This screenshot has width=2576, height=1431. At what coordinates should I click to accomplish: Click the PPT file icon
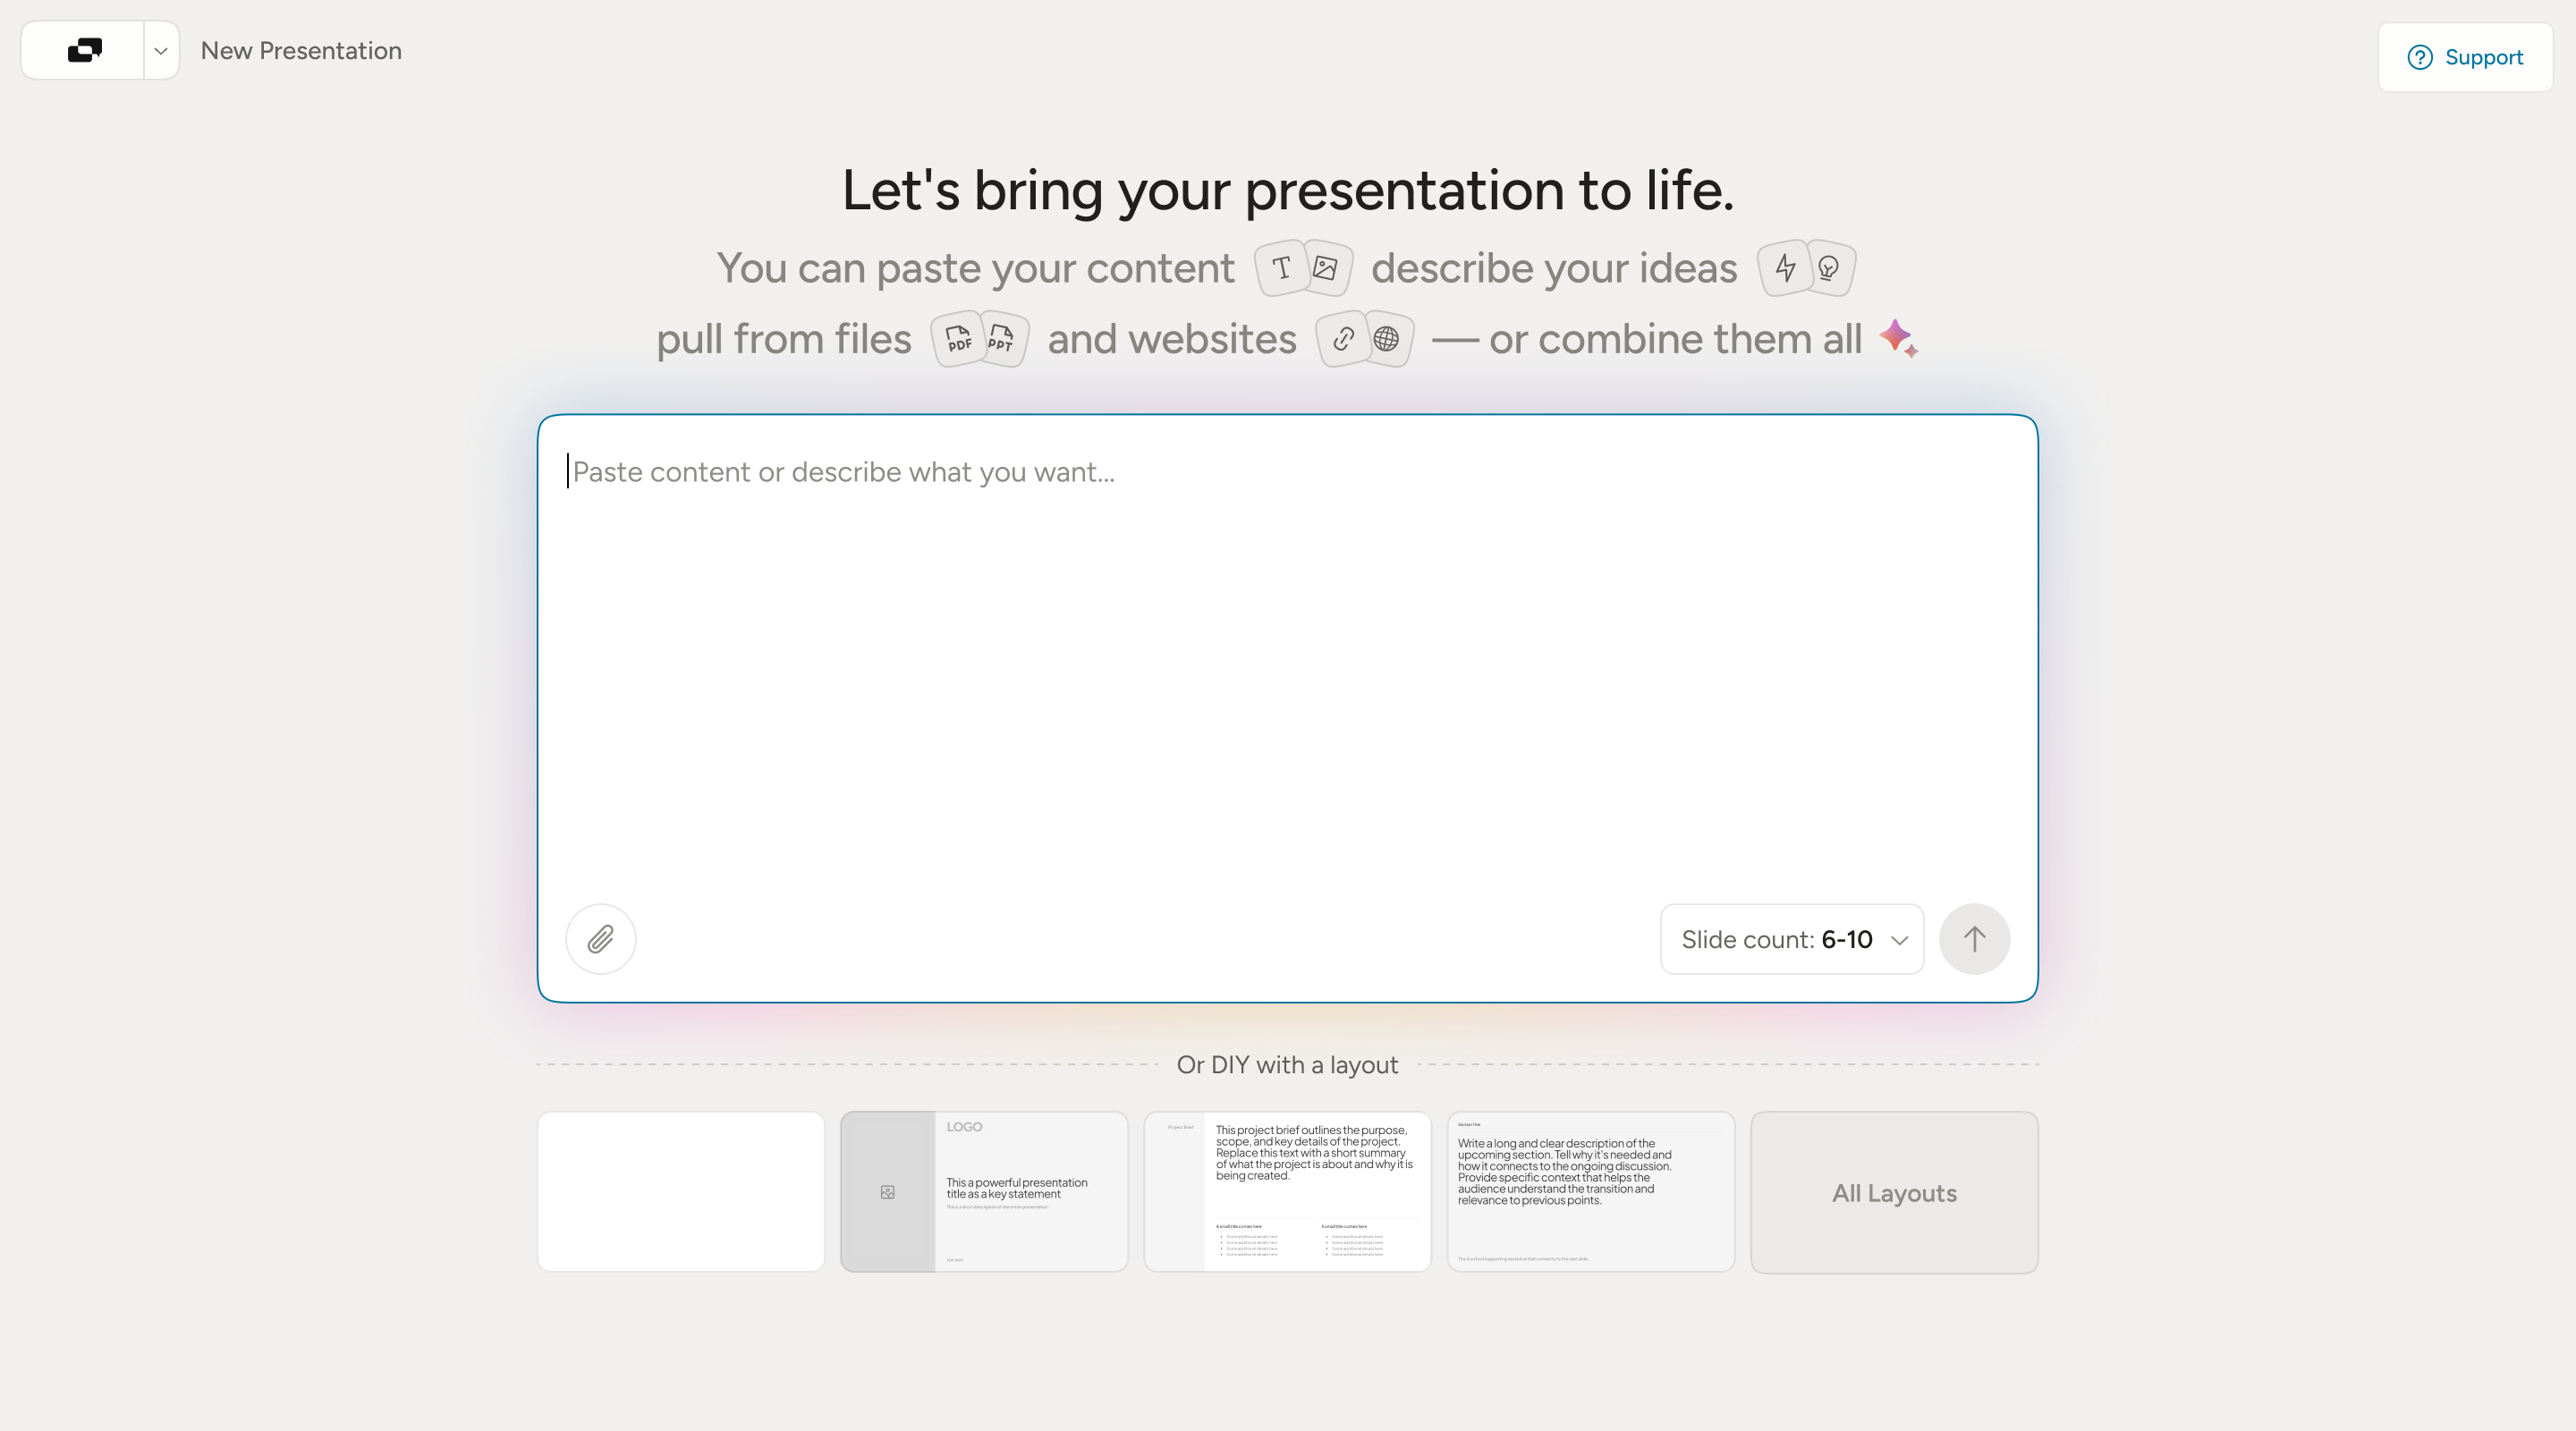(1002, 339)
